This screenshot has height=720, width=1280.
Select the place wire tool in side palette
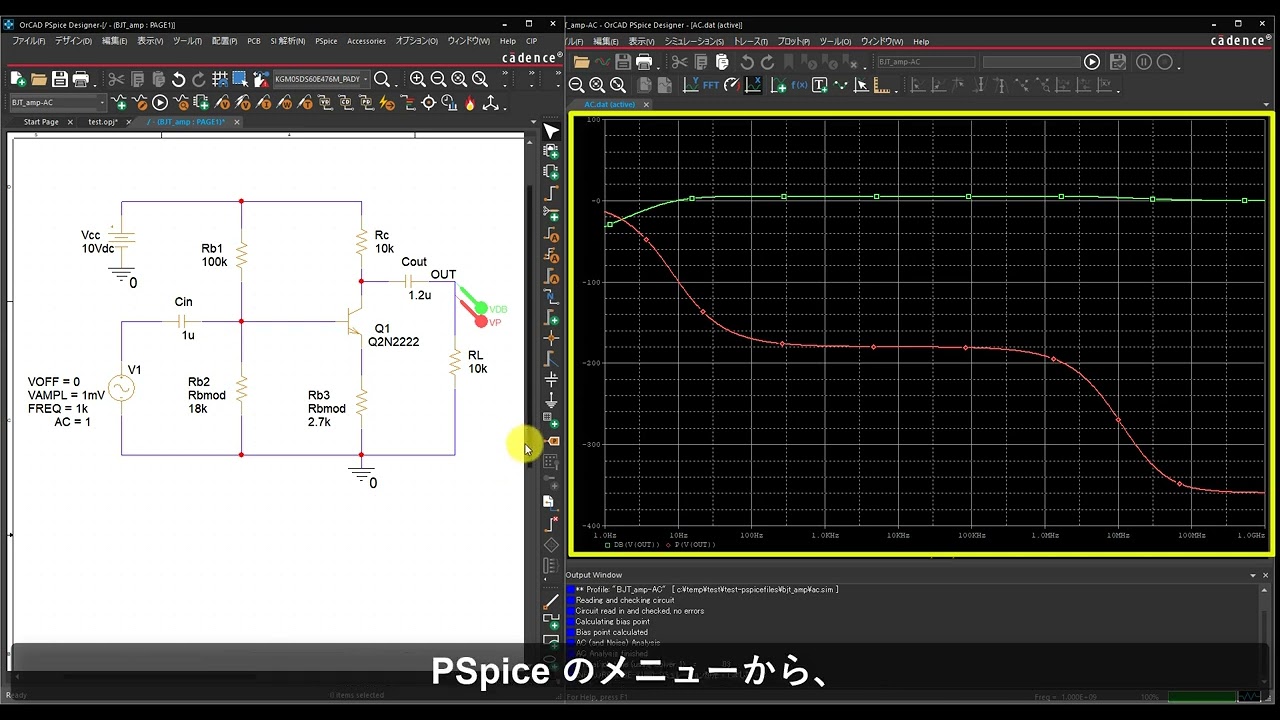(551, 191)
